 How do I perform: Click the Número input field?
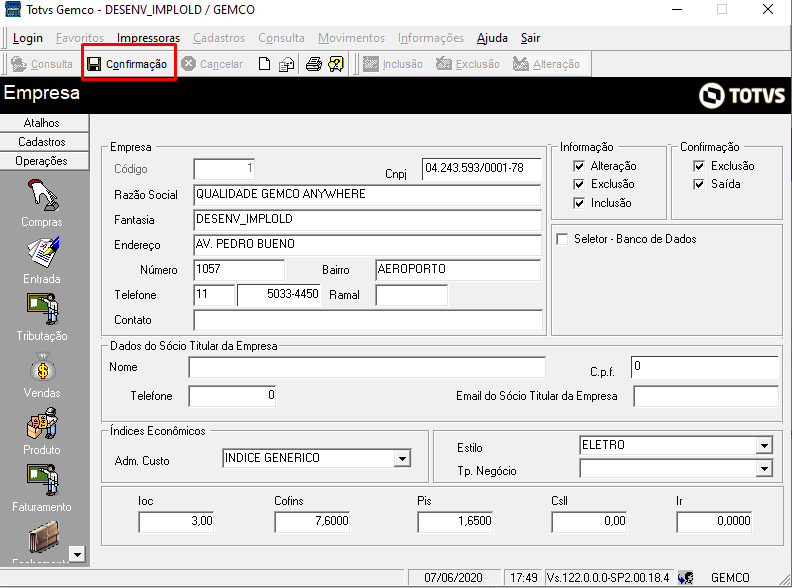pyautogui.click(x=239, y=270)
